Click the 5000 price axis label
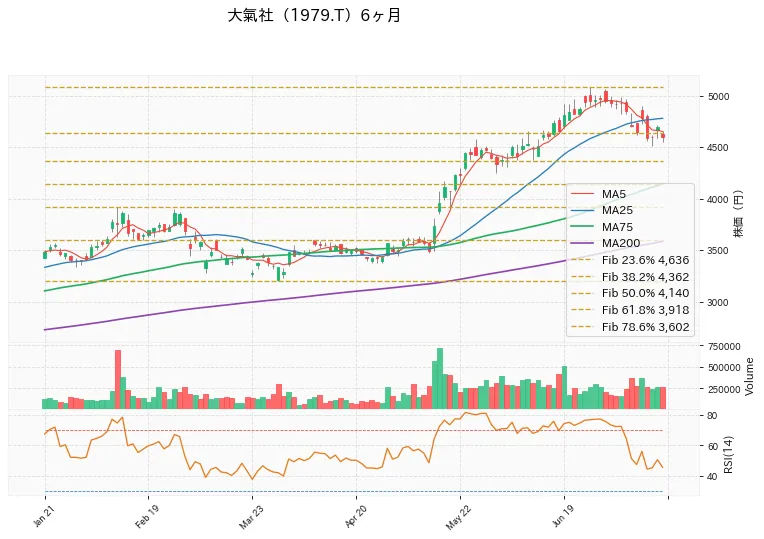Screen dimensions: 764x539 (x=718, y=96)
